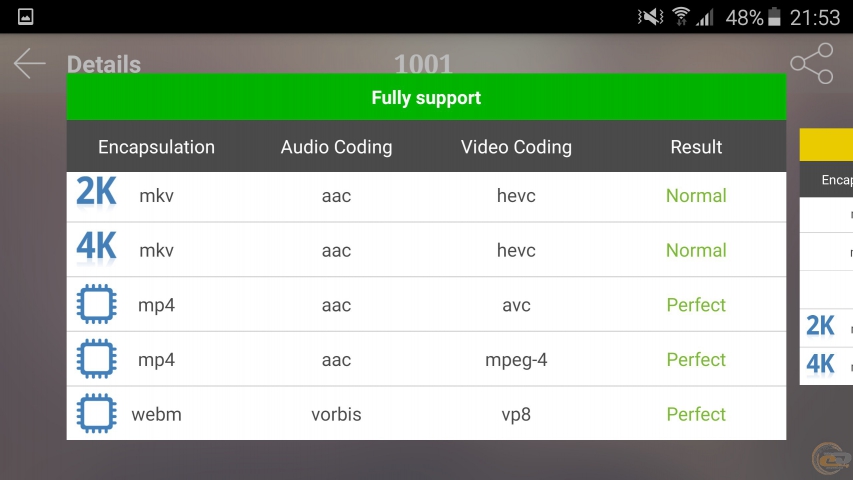Tap Normal result for 2K hevc row
Viewport: 853px width, 480px height.
pyautogui.click(x=696, y=196)
